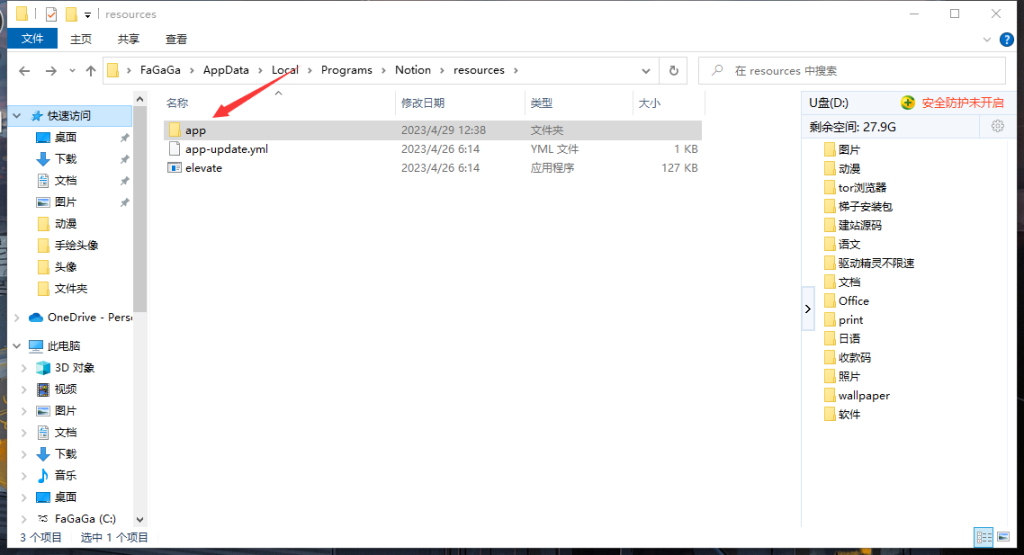This screenshot has height=555, width=1024.
Task: Expand the FaGaGa (C:) drive node
Action: pos(24,519)
